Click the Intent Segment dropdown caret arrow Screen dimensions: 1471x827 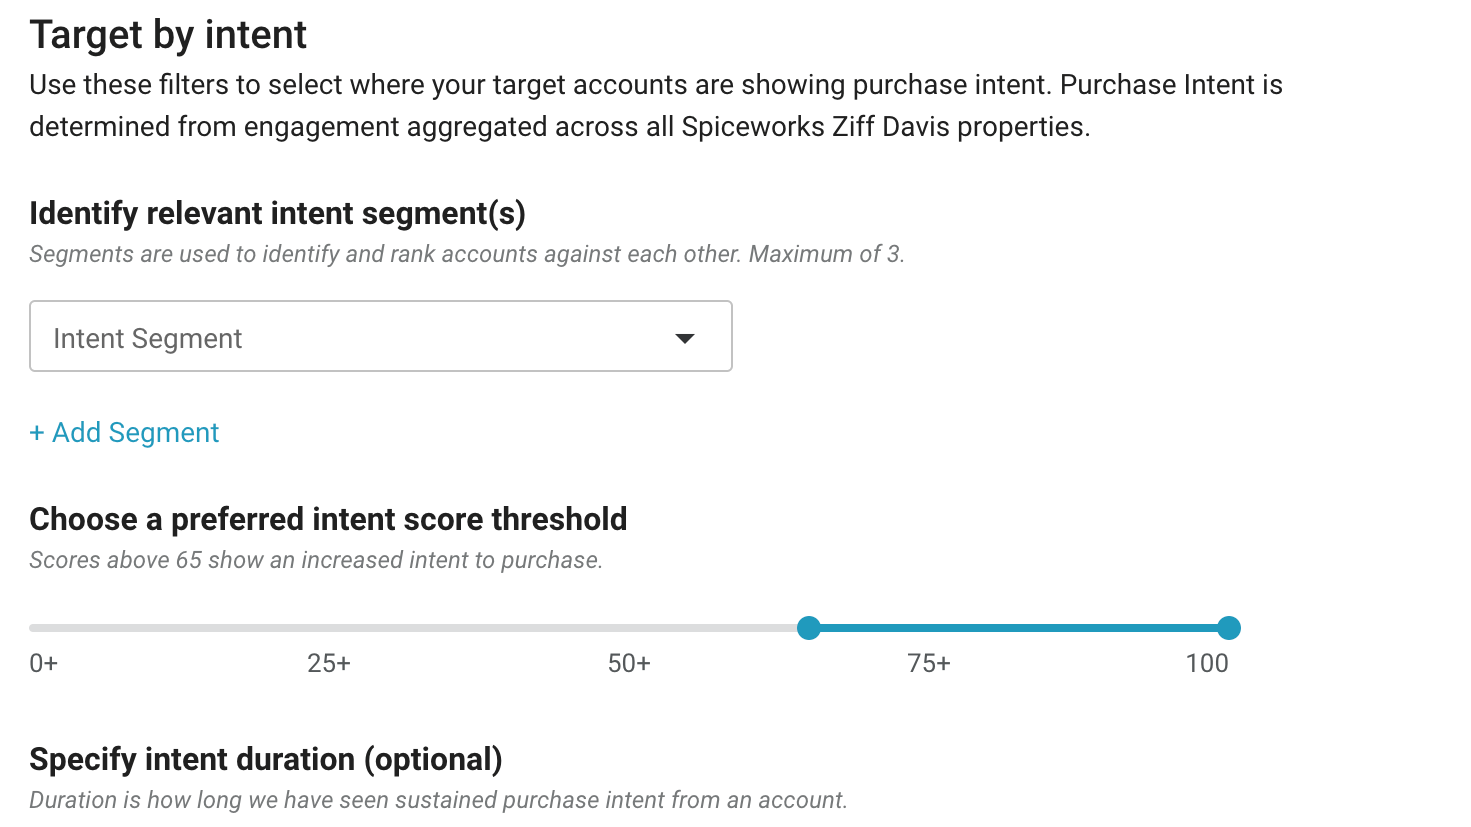(x=685, y=338)
